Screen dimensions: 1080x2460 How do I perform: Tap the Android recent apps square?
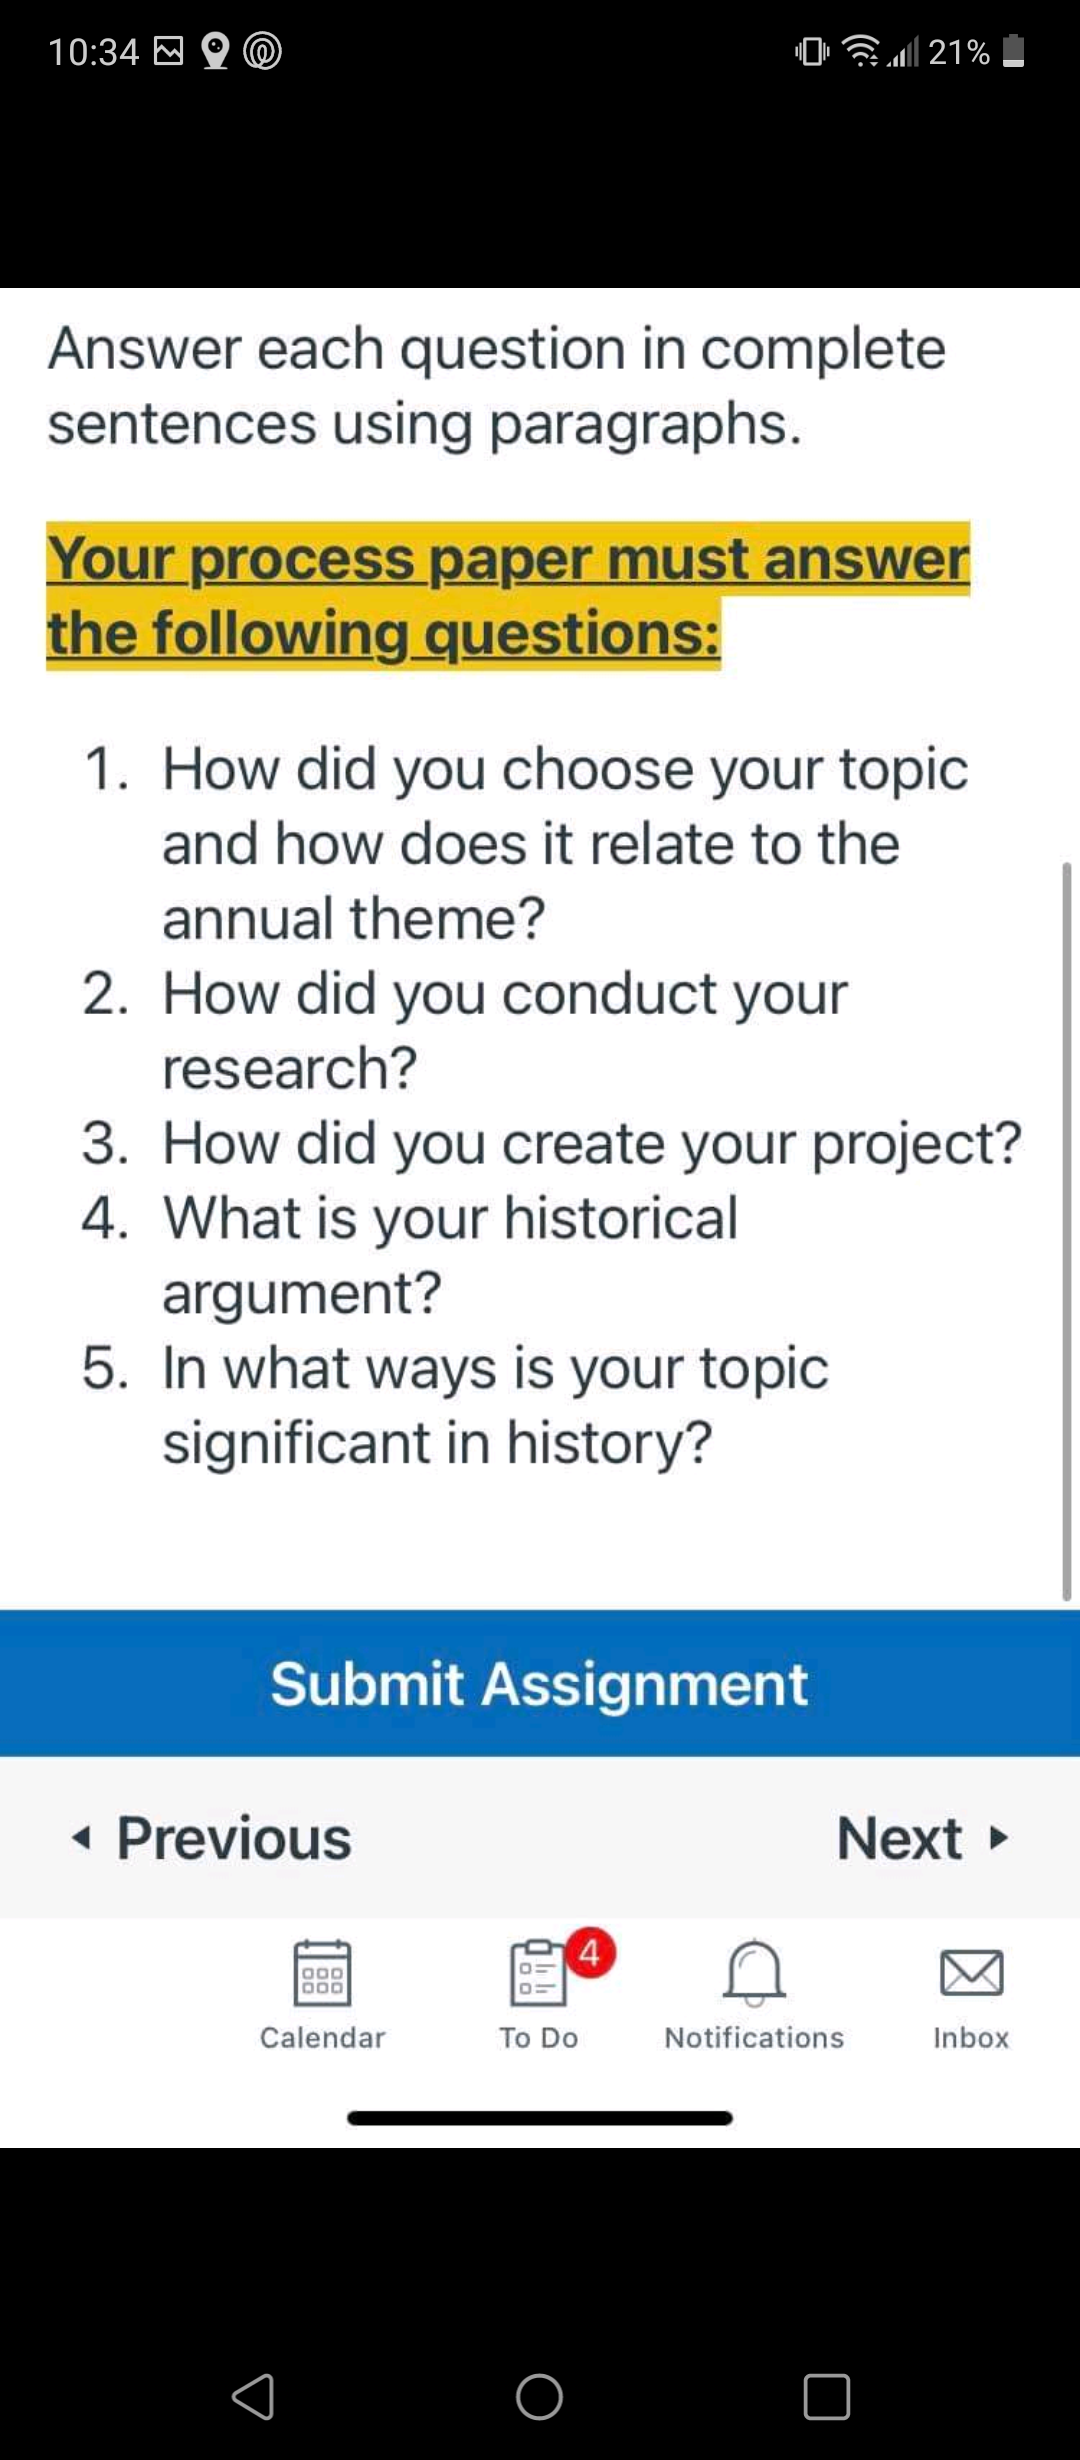[827, 2397]
